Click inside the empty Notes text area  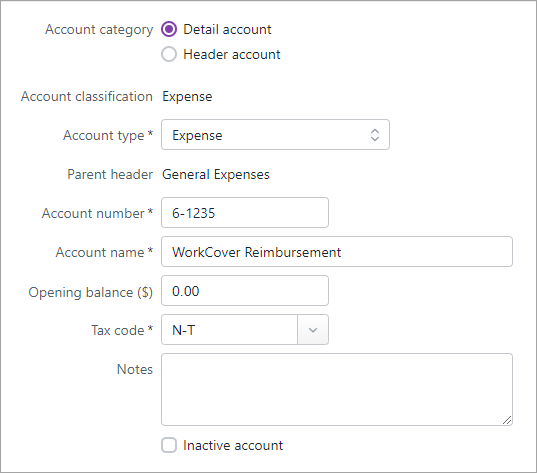click(337, 389)
